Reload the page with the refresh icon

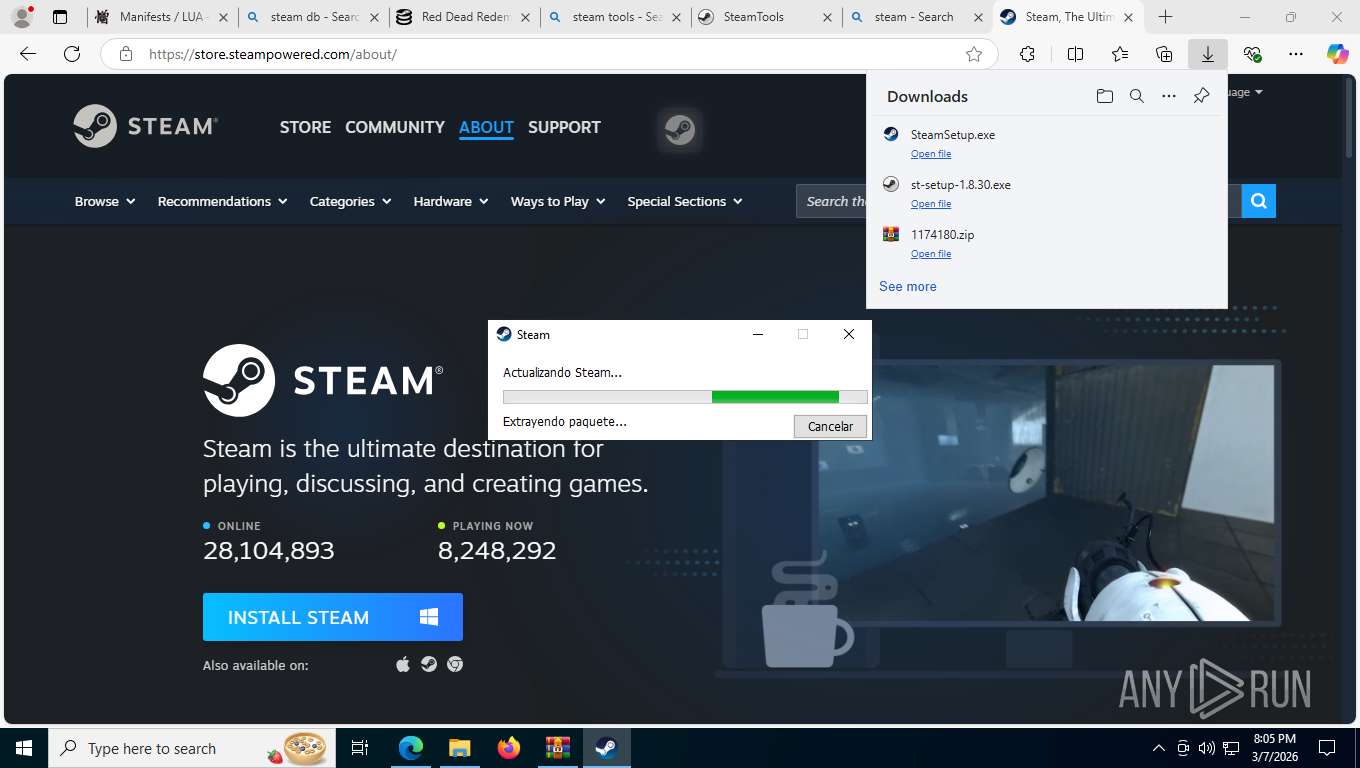pyautogui.click(x=72, y=54)
